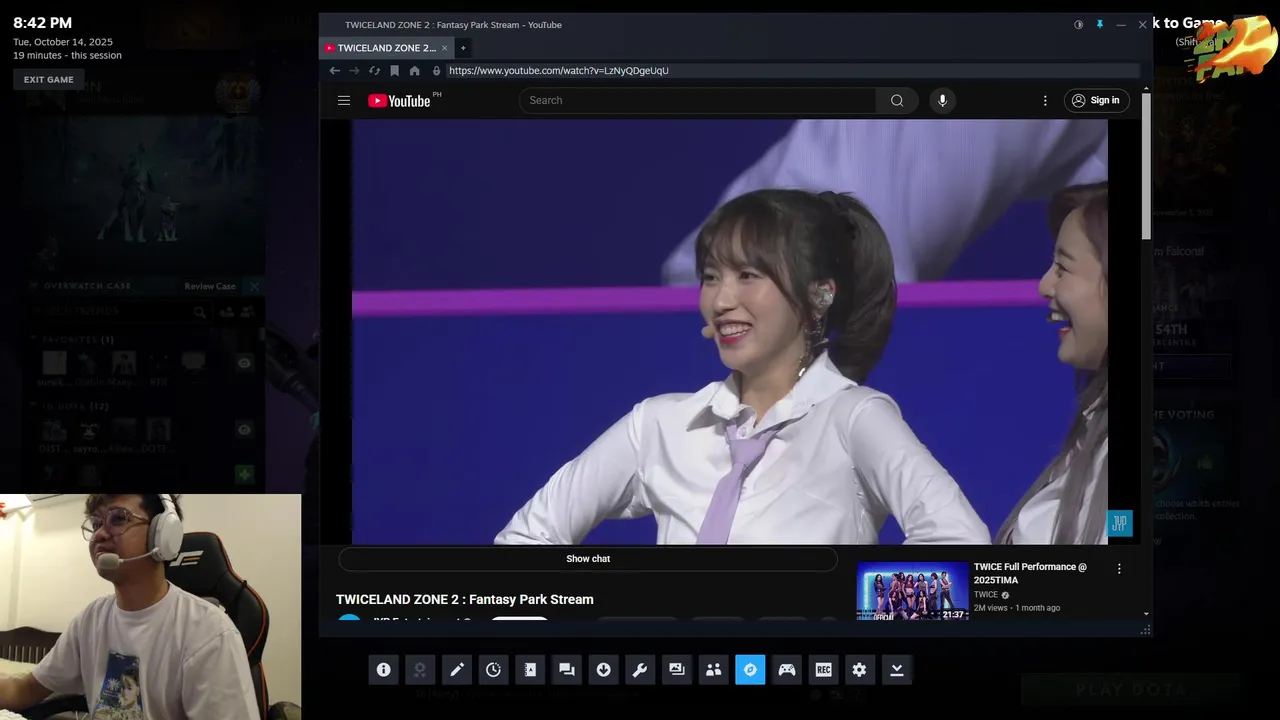The width and height of the screenshot is (1280, 720).
Task: Click the video player to pause playback
Action: (x=729, y=332)
